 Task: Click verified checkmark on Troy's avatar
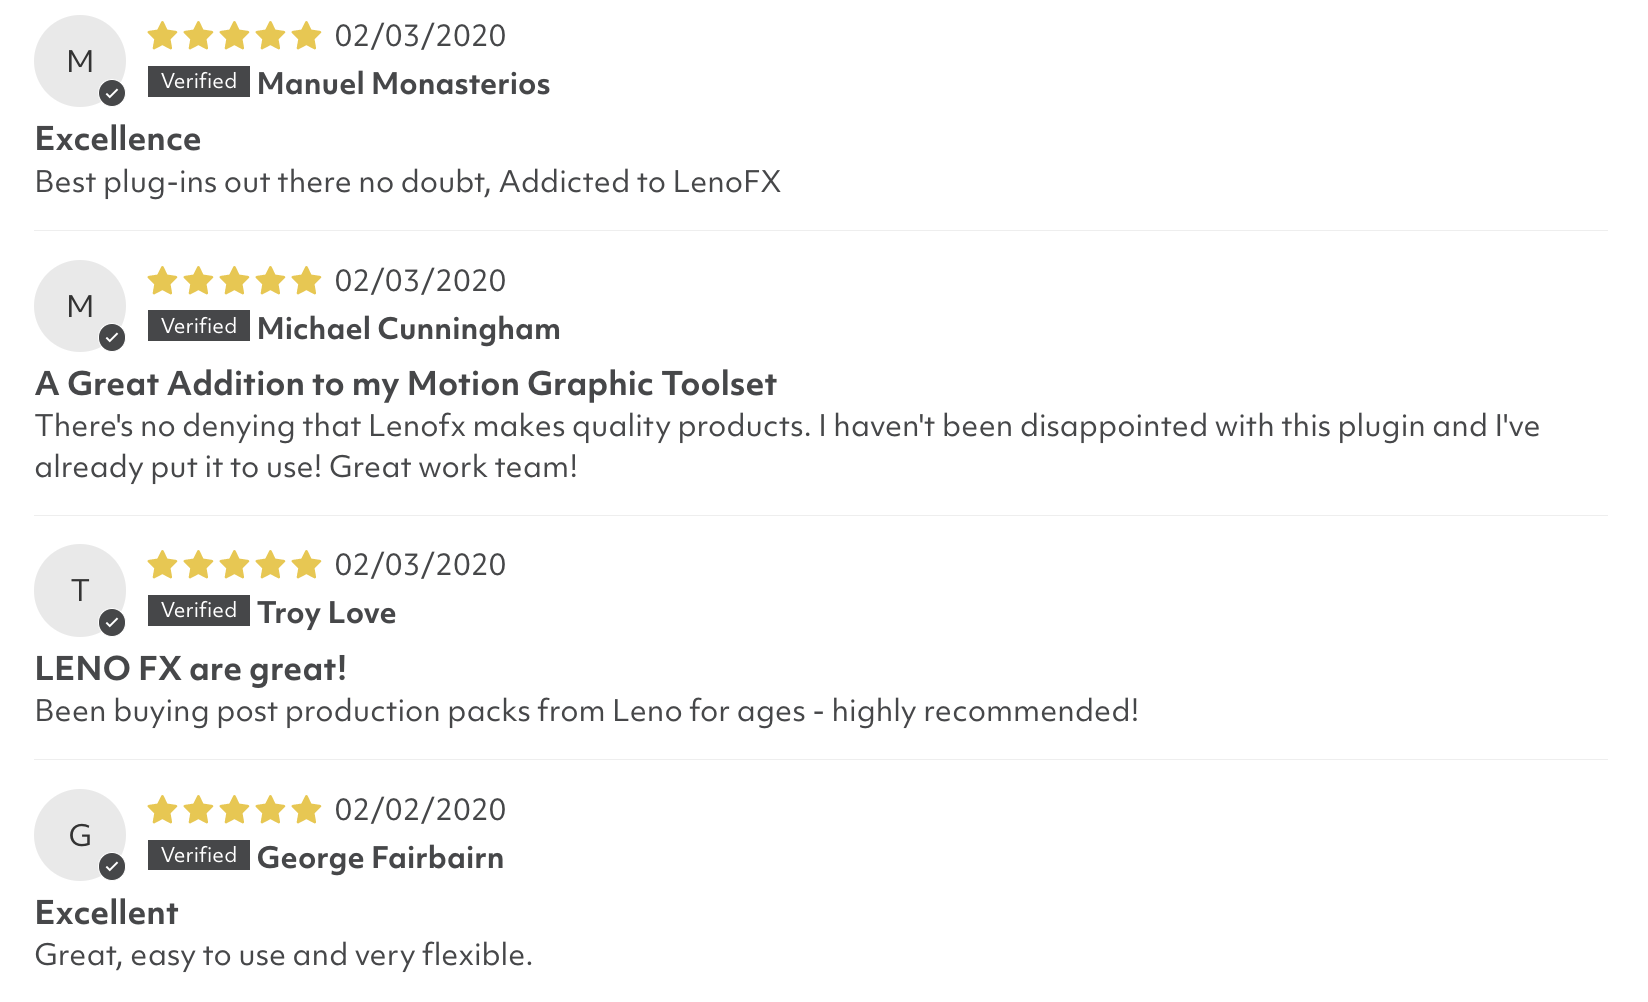tap(112, 623)
